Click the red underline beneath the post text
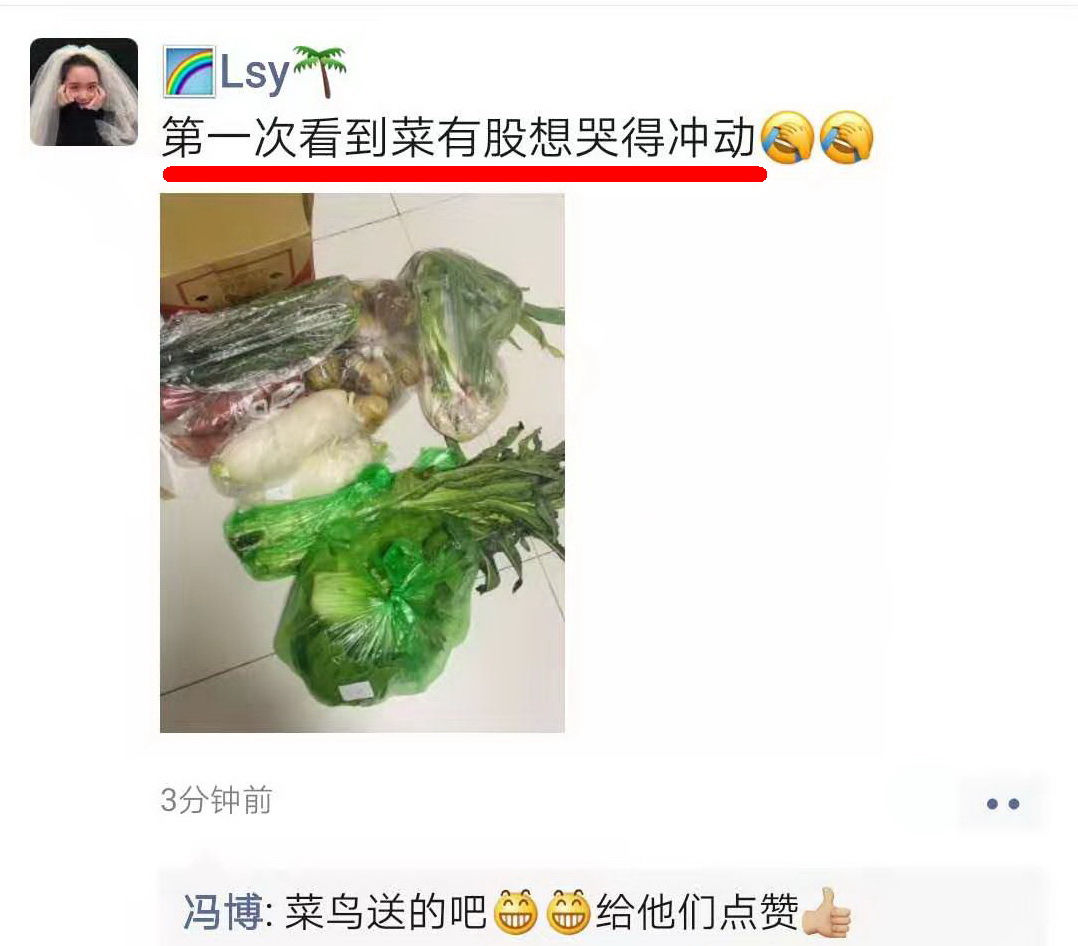The width and height of the screenshot is (1078, 946). coord(465,174)
